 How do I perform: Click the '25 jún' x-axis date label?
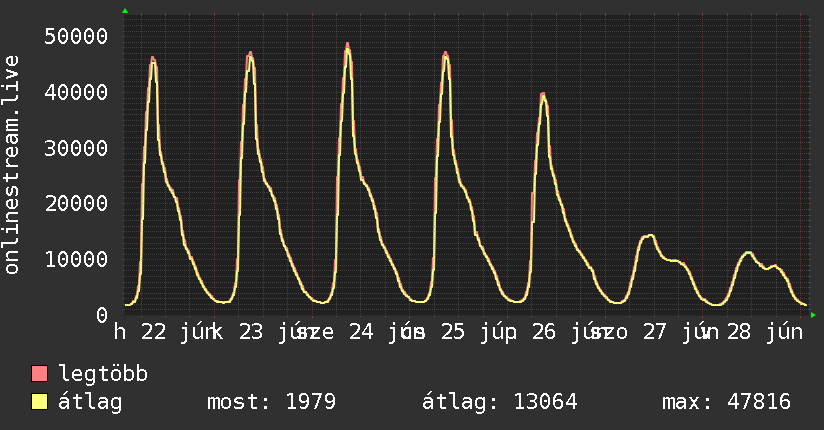(x=475, y=333)
